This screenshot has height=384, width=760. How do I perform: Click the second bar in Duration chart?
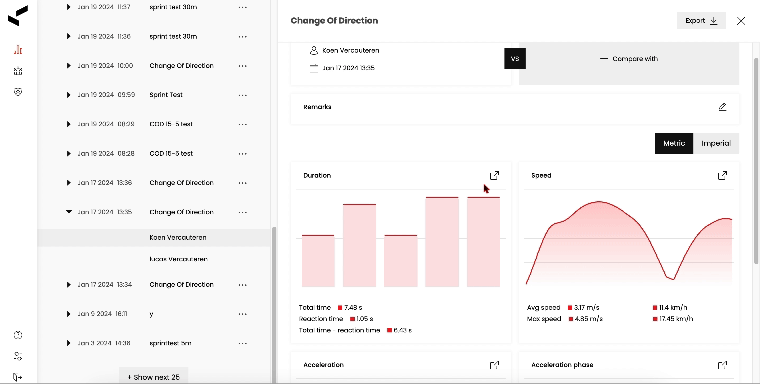[x=359, y=245]
